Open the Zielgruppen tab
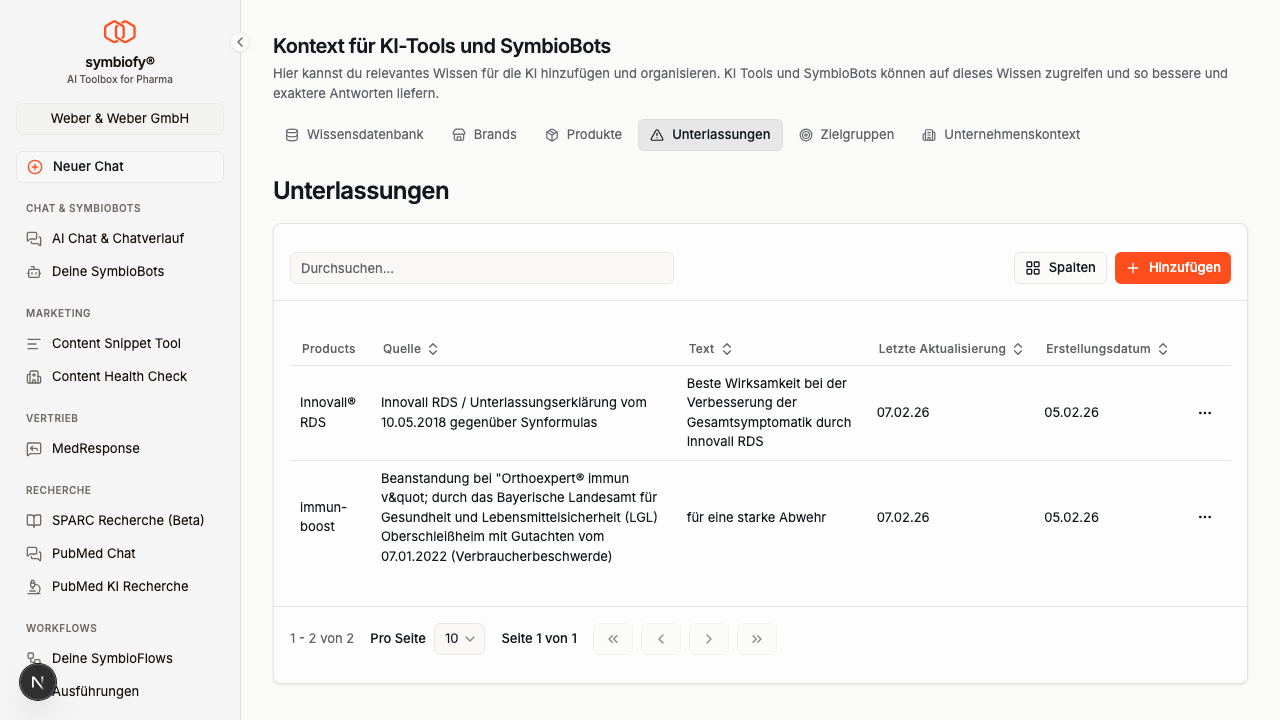1280x720 pixels. click(x=846, y=134)
